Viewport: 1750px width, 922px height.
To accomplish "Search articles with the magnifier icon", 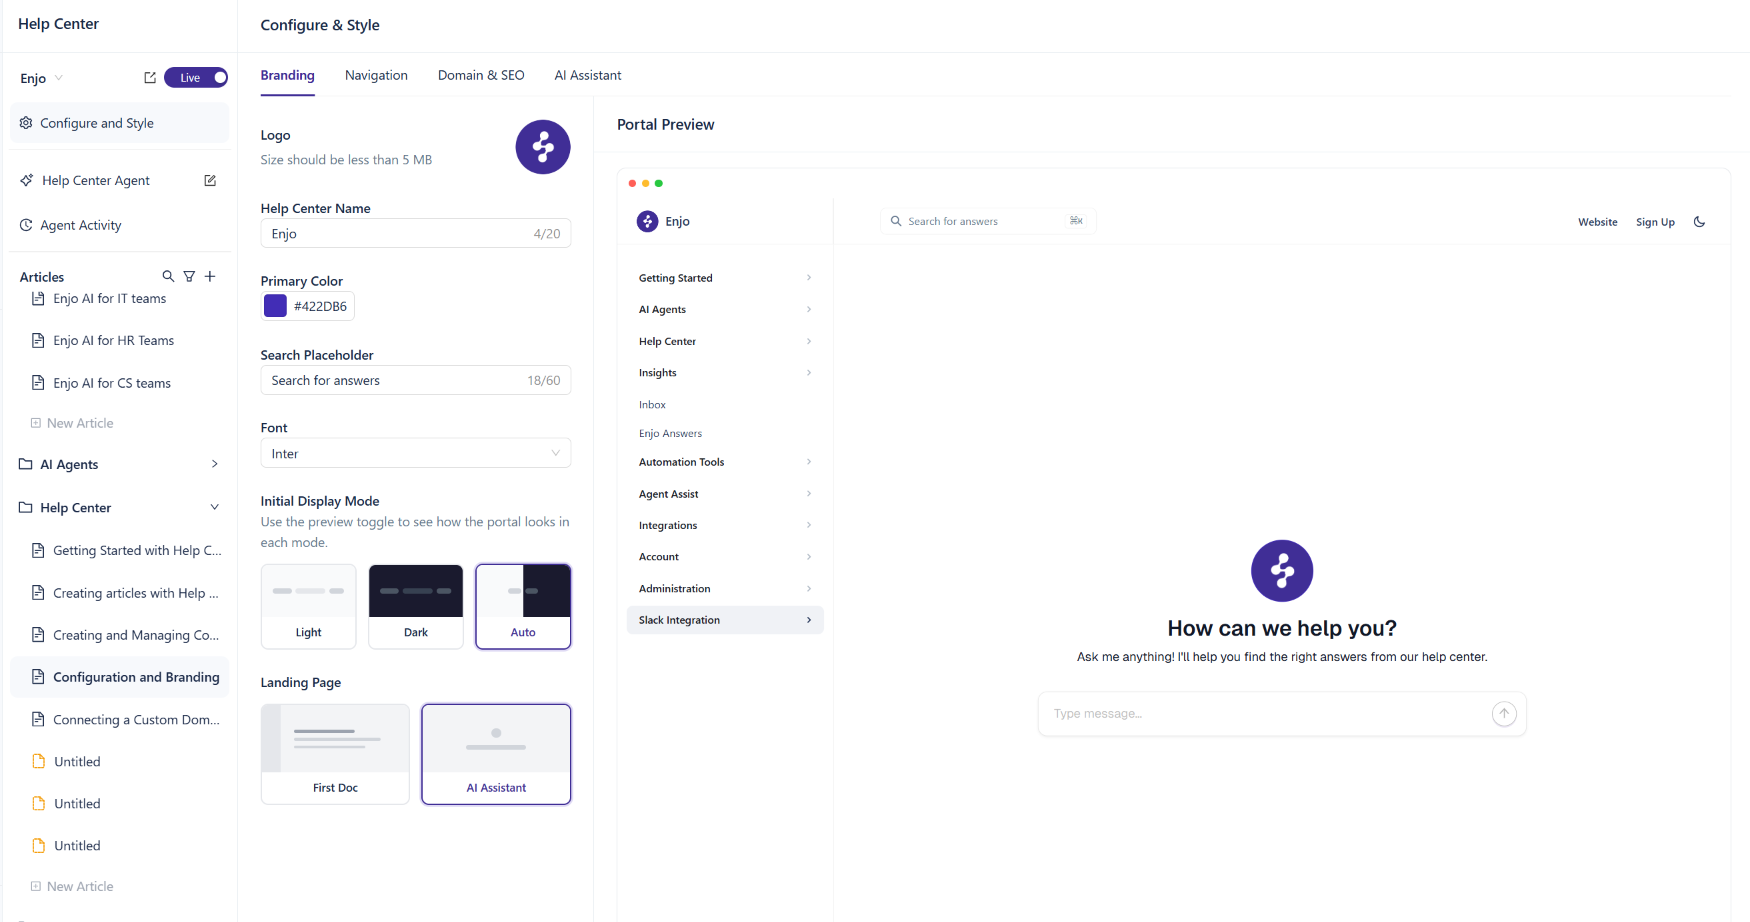I will 168,276.
